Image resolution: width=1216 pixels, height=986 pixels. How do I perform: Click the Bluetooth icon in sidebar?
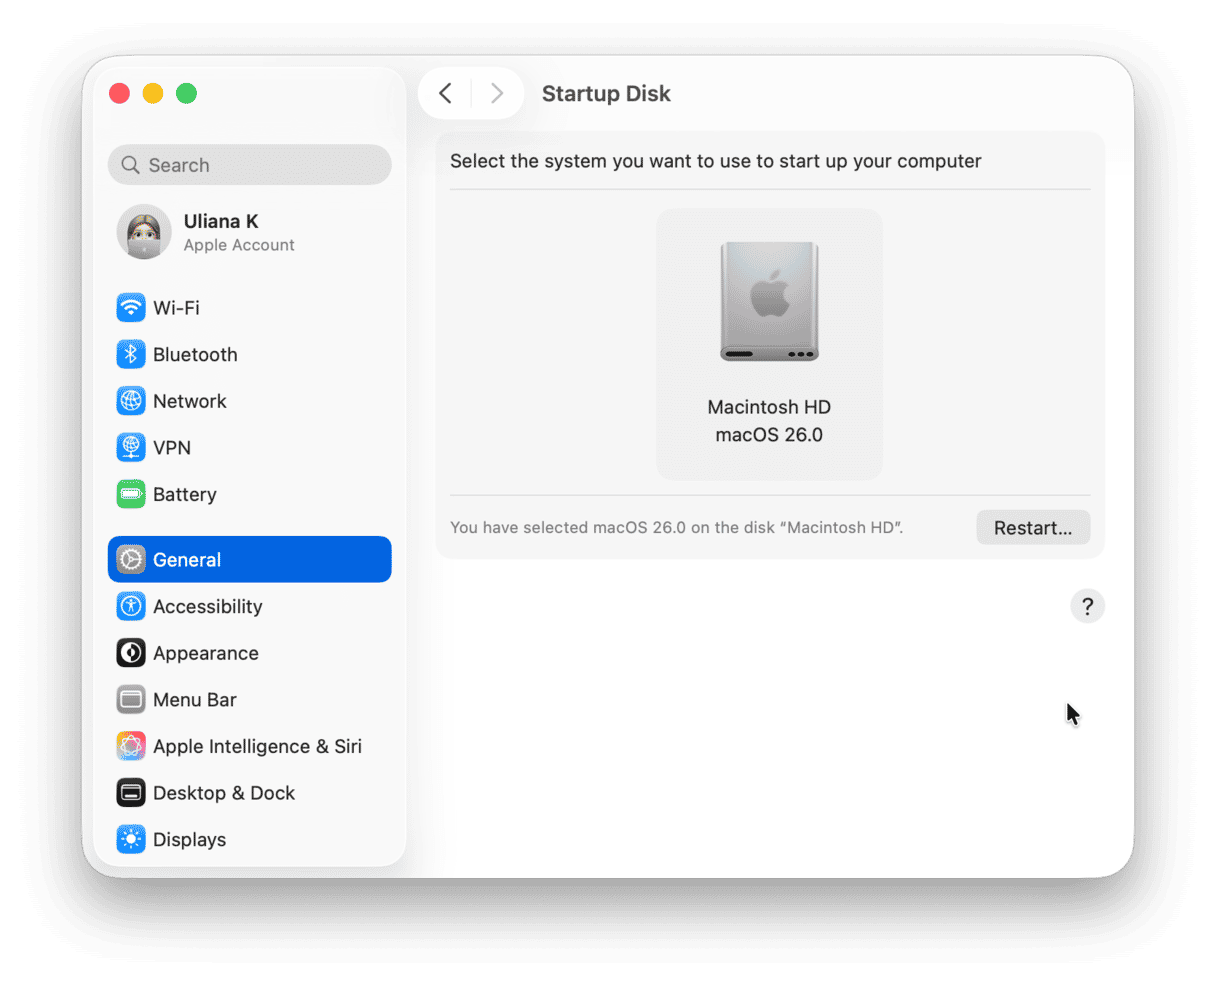tap(131, 354)
